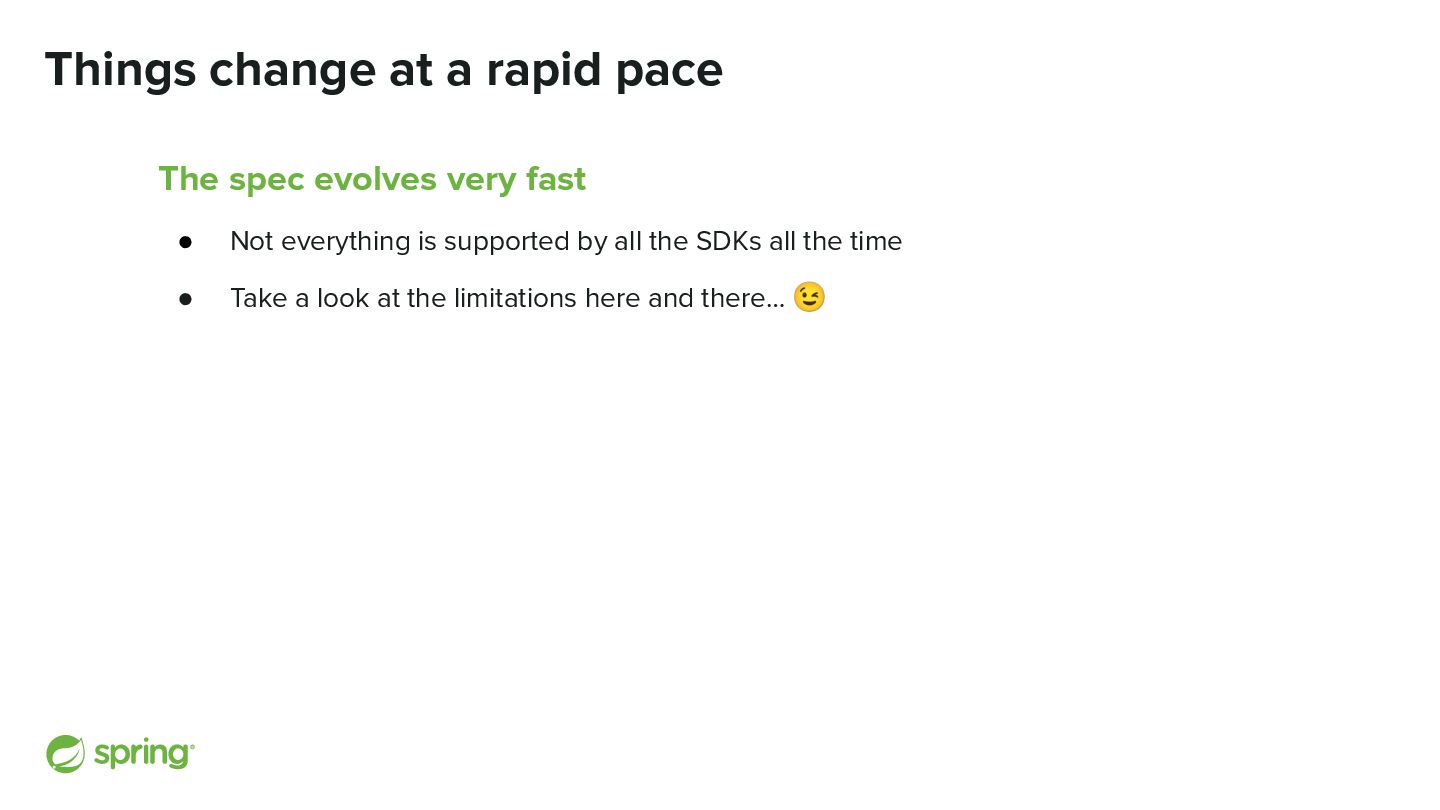Click the word "Take" starting the second bullet
1440x810 pixels.
(x=258, y=298)
